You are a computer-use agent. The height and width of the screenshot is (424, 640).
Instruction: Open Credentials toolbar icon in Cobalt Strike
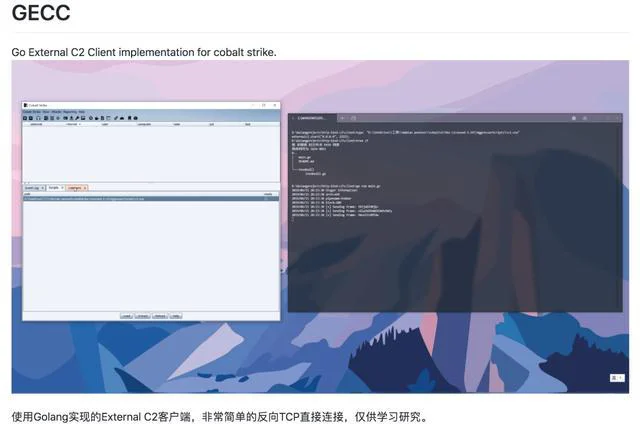pyautogui.click(x=65, y=118)
